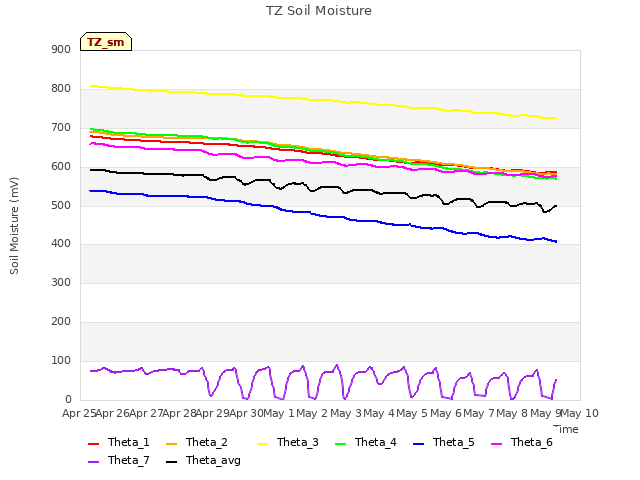The height and width of the screenshot is (480, 640).
Task: Click the Apr 26 date tick label
Action: 113,413
